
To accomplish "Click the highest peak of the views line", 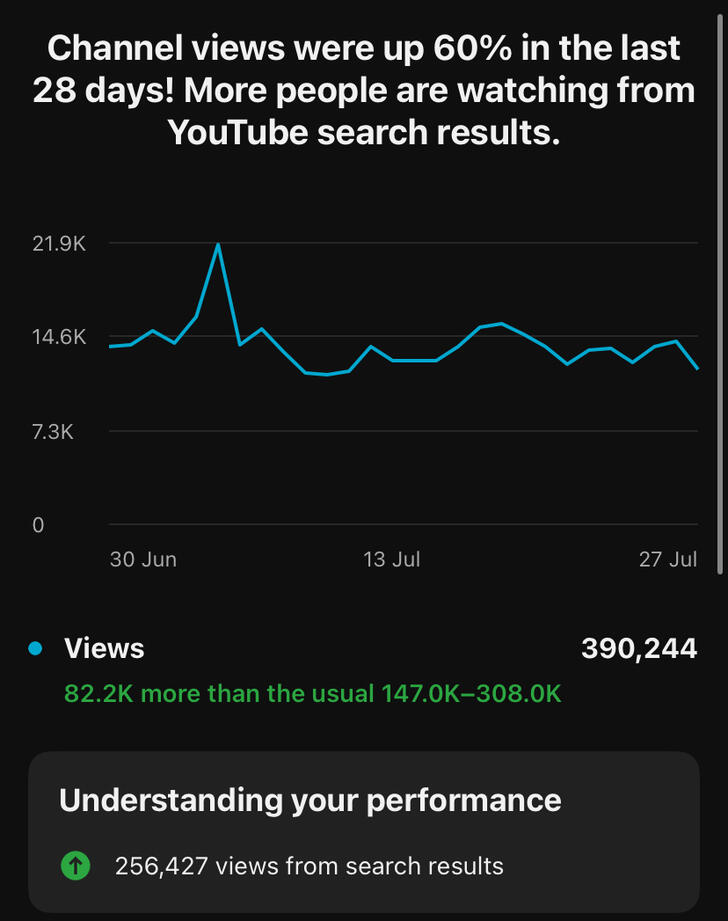I will tap(218, 244).
